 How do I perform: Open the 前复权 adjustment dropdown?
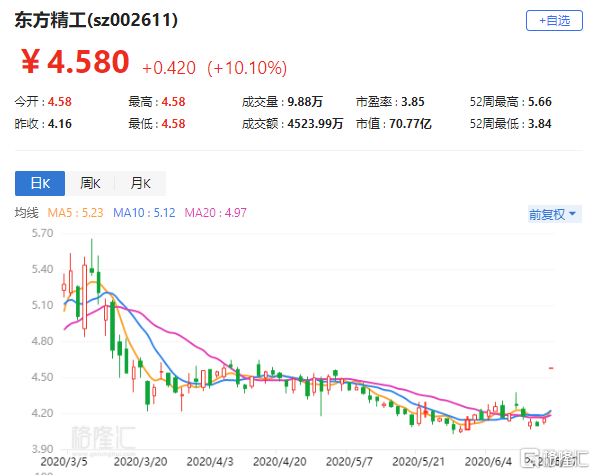(554, 214)
